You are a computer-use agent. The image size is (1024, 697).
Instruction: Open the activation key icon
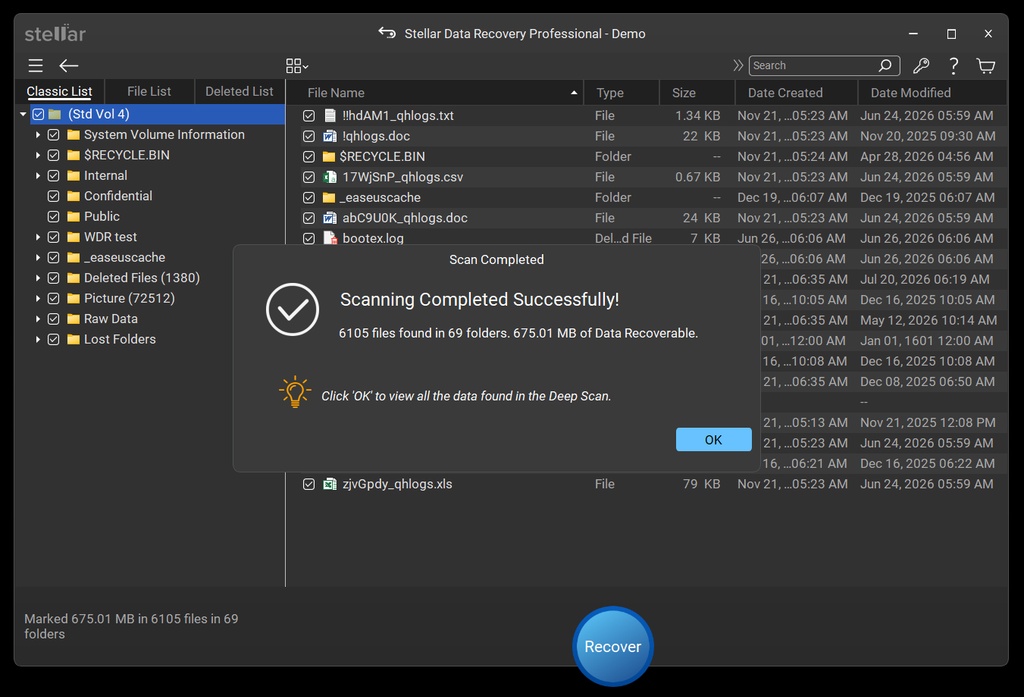point(921,65)
